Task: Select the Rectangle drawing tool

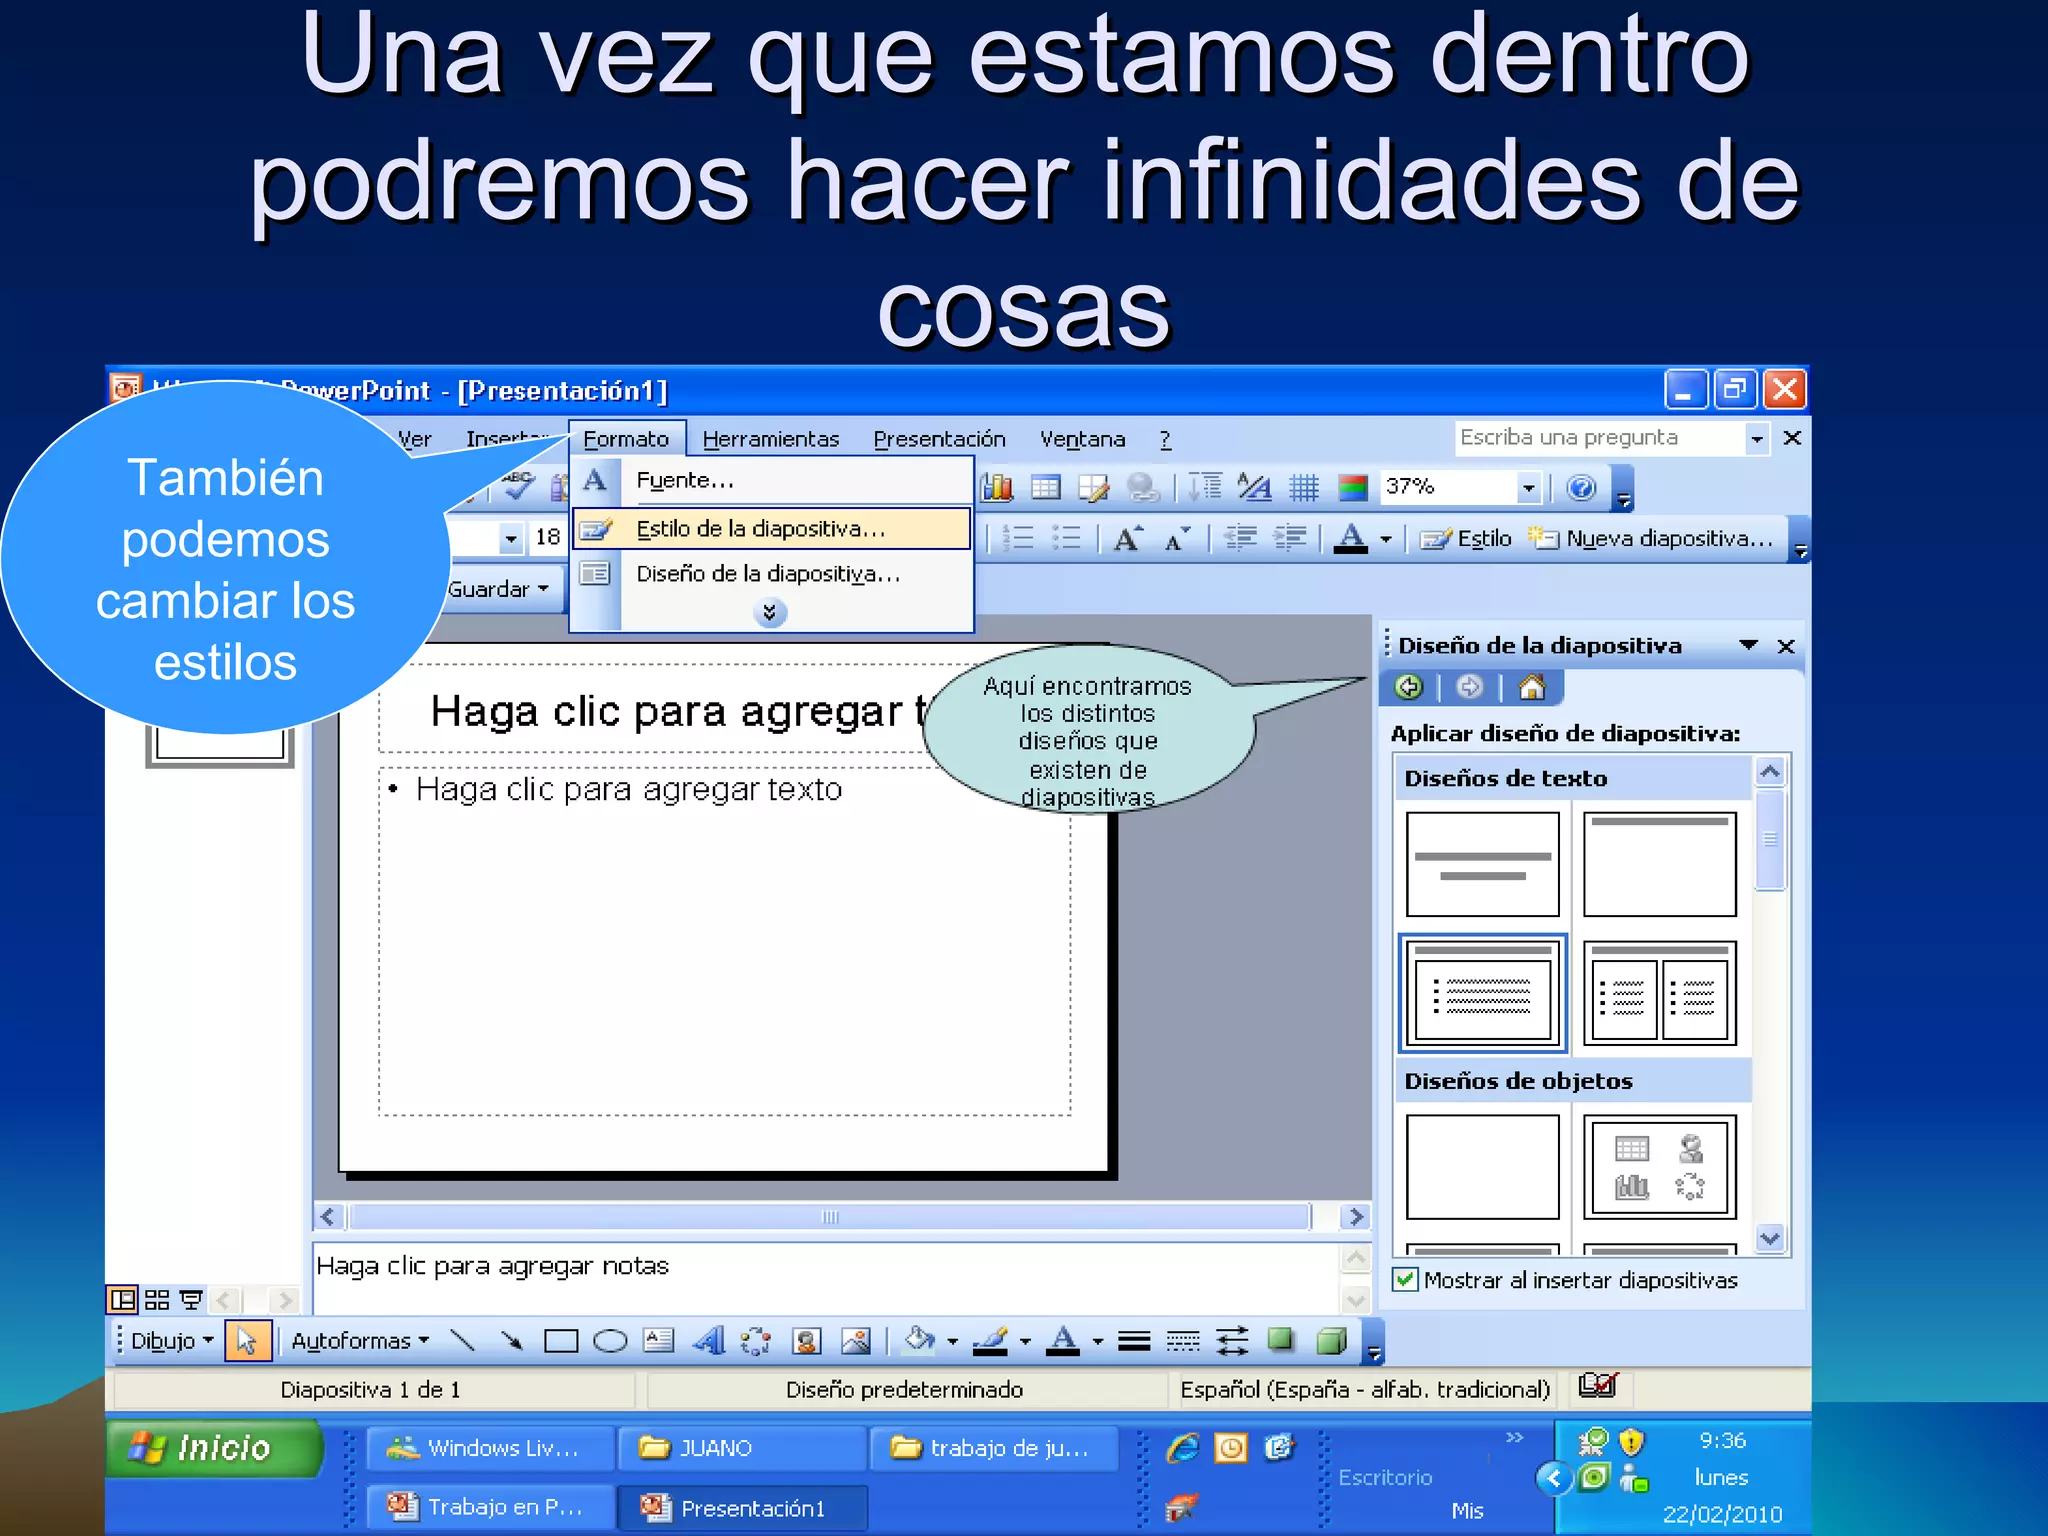Action: tap(560, 1341)
